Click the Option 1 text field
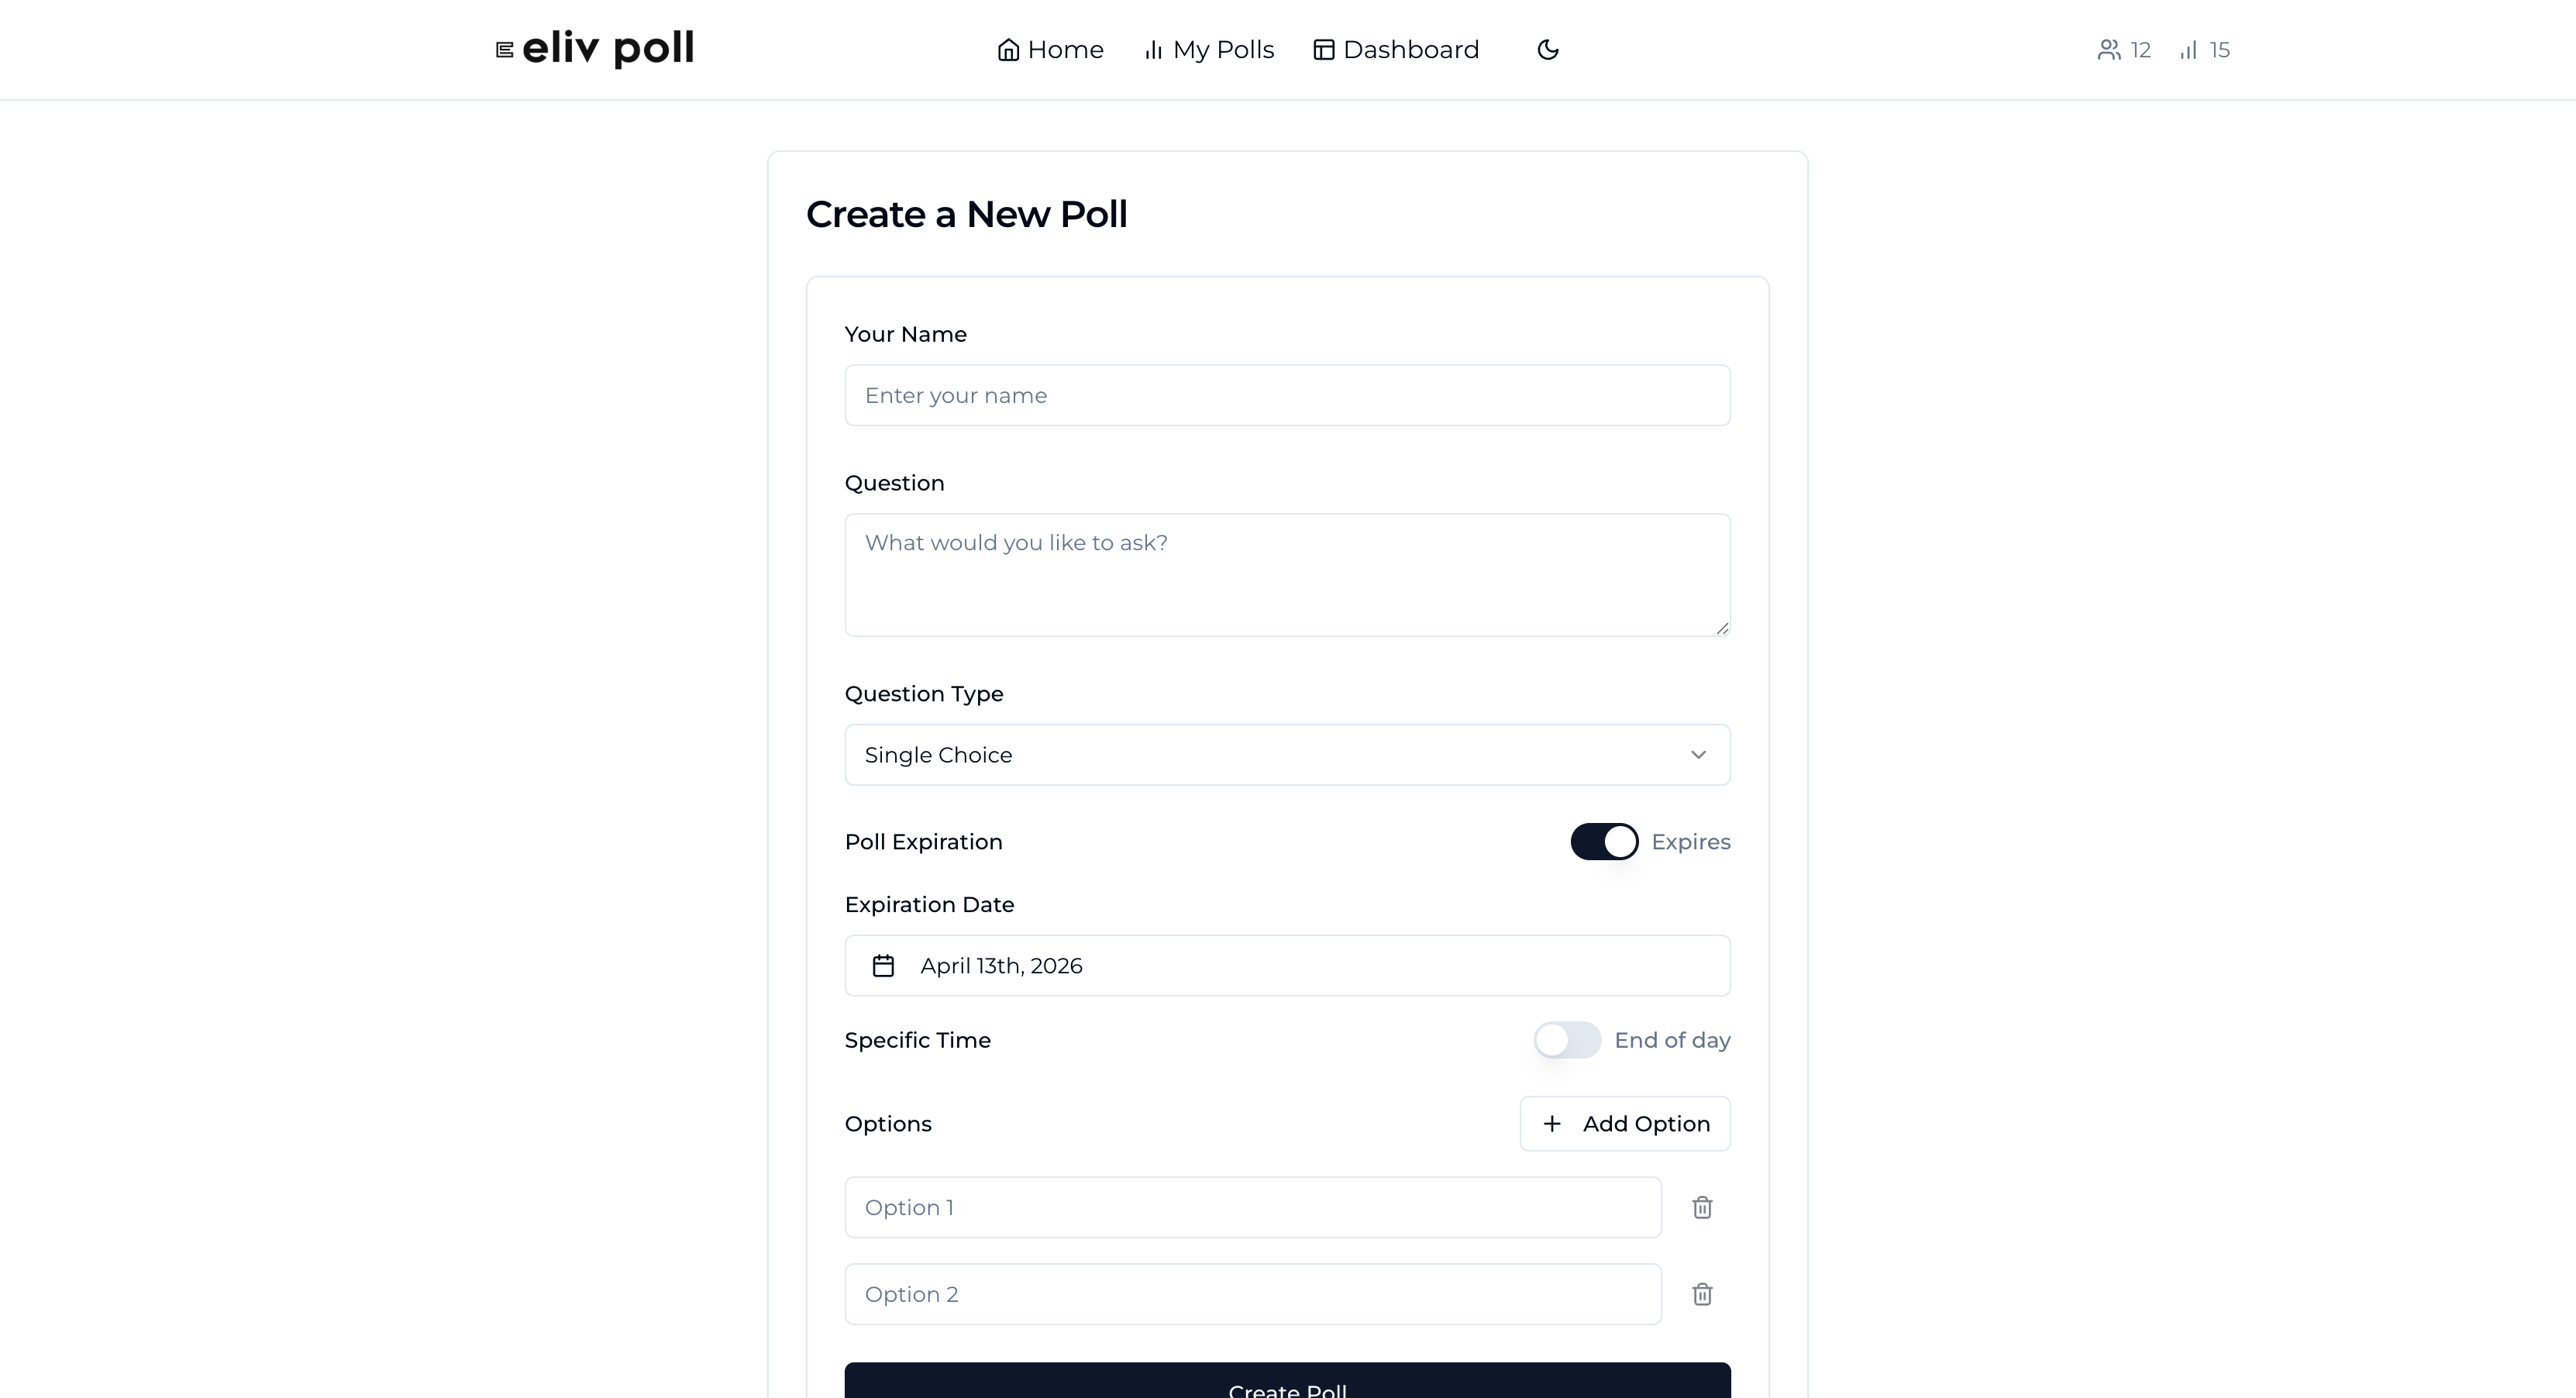 click(1253, 1207)
